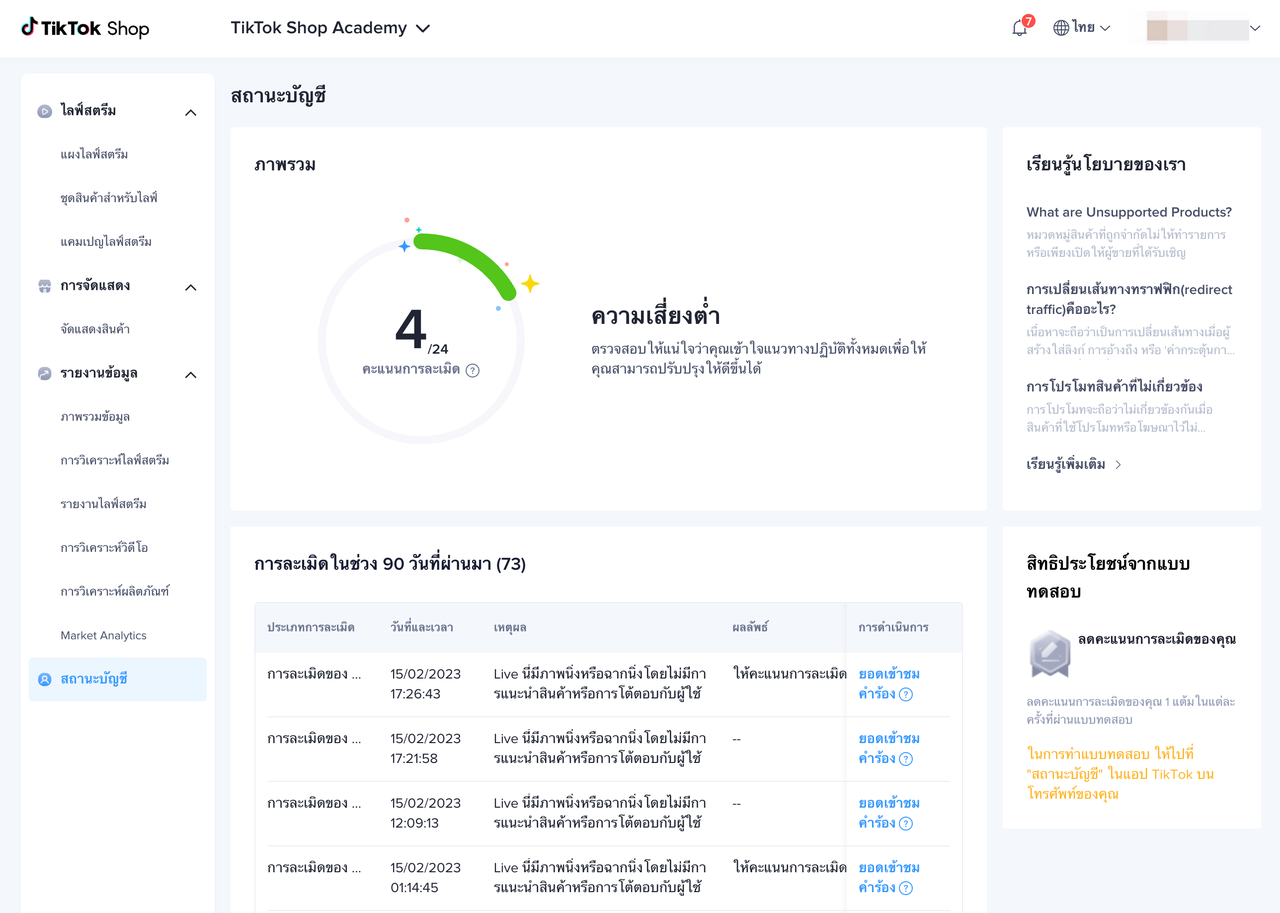Viewport: 1280px width, 913px height.
Task: Click help icon in first violation row
Action: click(x=906, y=694)
